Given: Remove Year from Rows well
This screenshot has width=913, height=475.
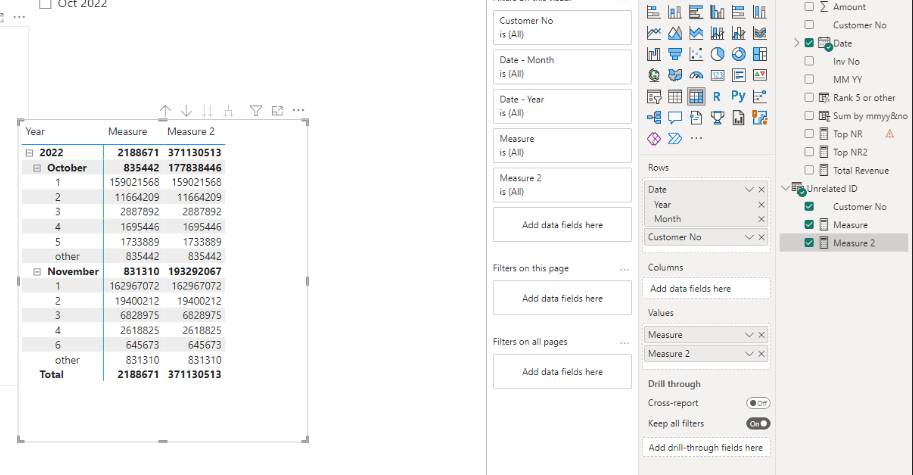Looking at the screenshot, I should pos(761,205).
